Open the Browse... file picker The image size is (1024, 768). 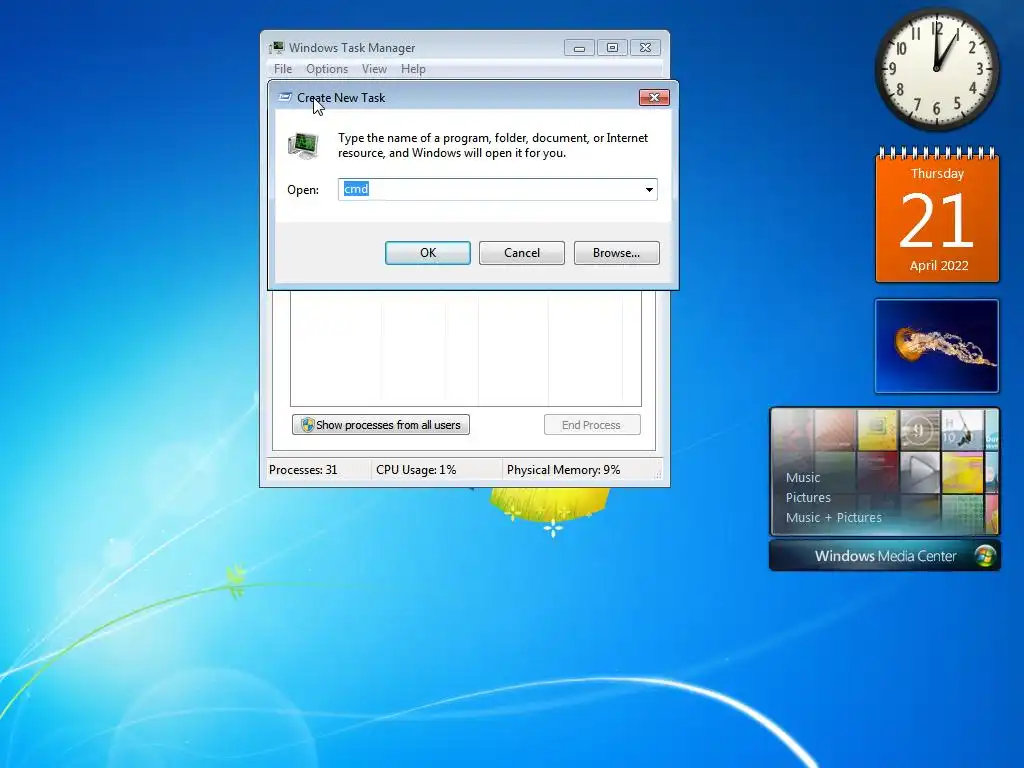point(616,253)
